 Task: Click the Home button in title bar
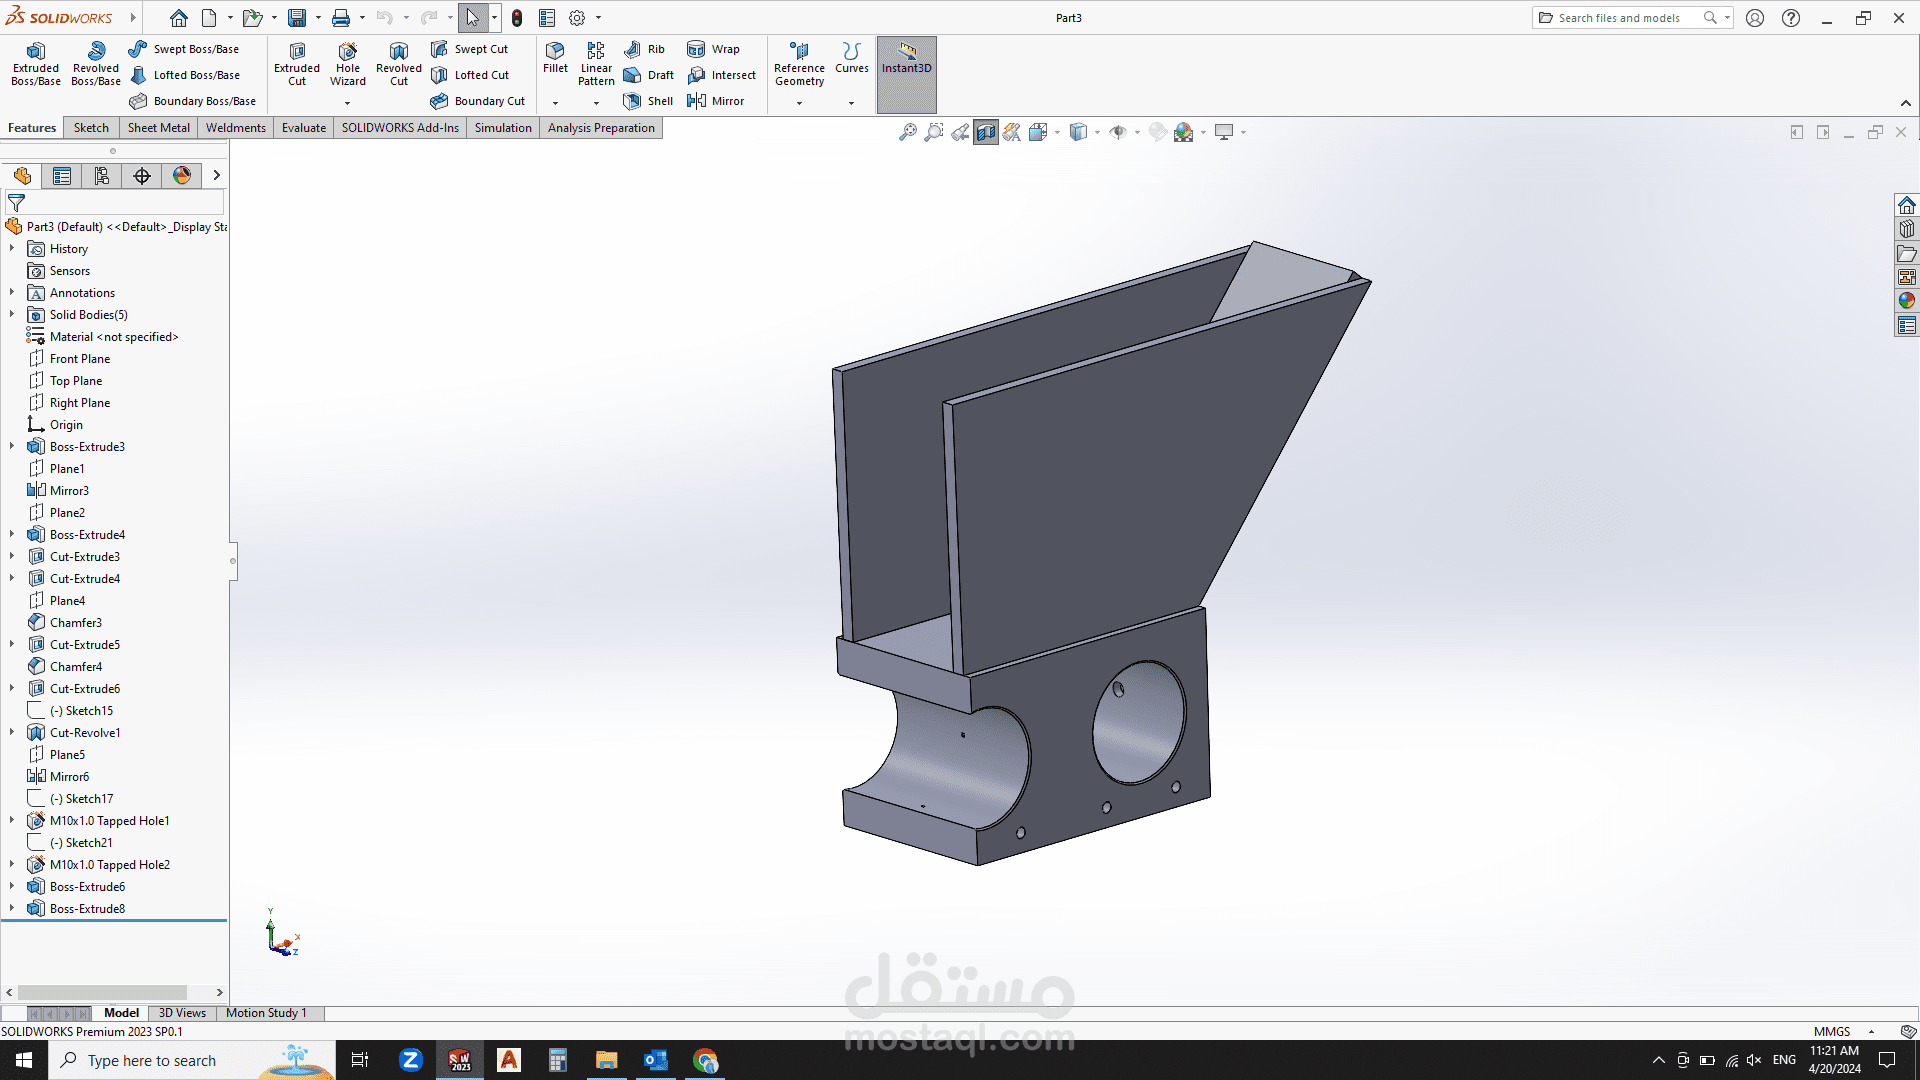click(x=178, y=18)
